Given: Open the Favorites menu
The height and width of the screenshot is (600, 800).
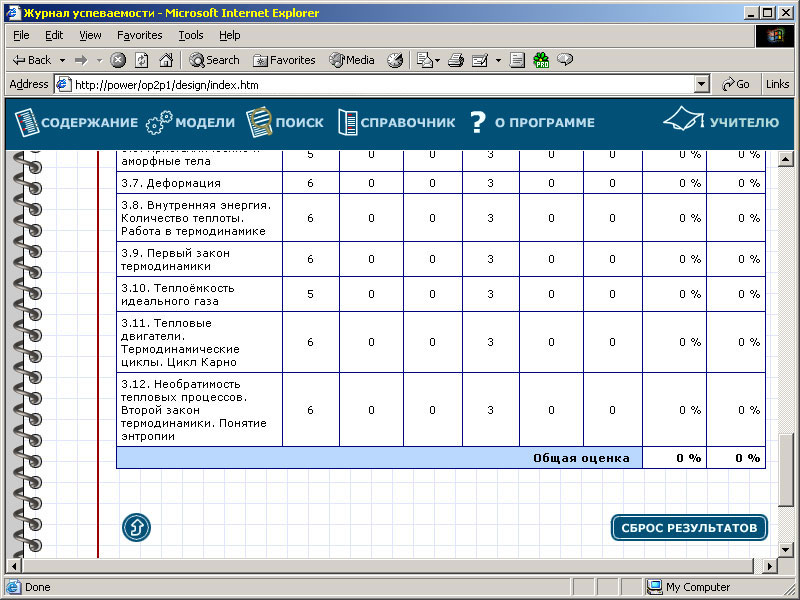Looking at the screenshot, I should click(139, 35).
